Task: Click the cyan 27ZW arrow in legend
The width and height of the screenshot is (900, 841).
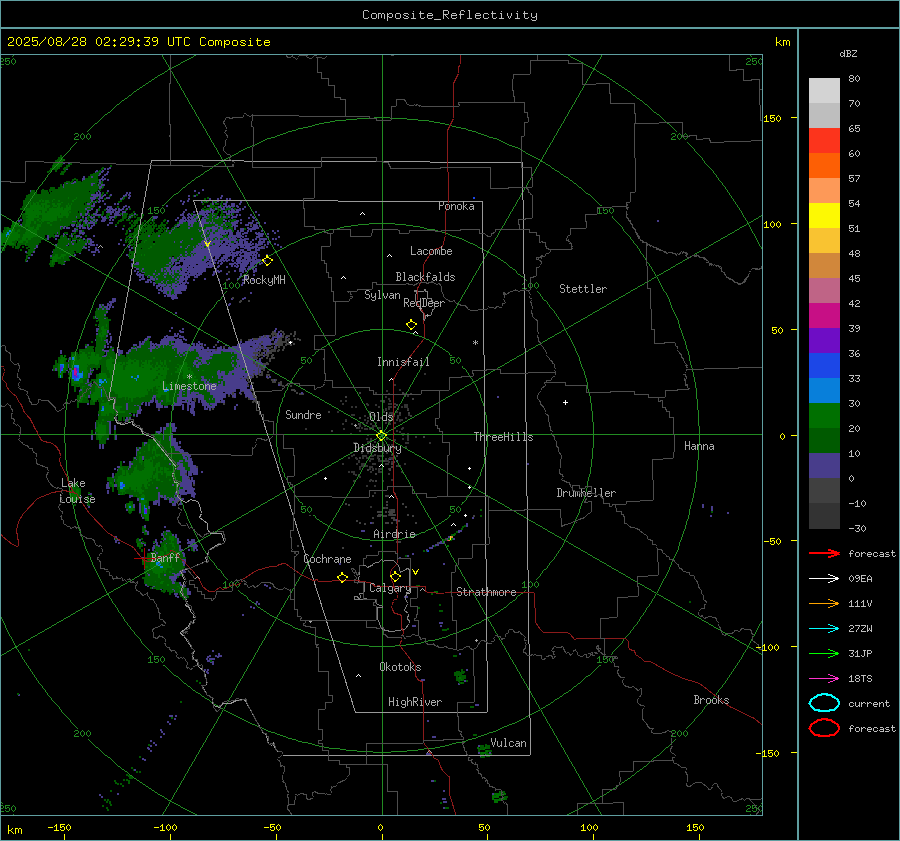Action: [824, 629]
